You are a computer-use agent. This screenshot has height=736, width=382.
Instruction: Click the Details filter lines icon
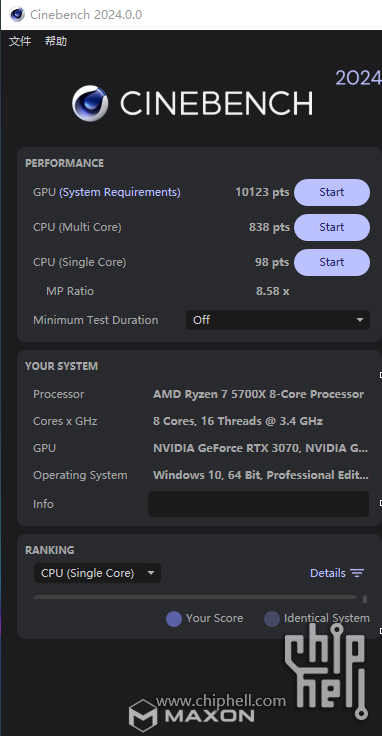pos(357,573)
